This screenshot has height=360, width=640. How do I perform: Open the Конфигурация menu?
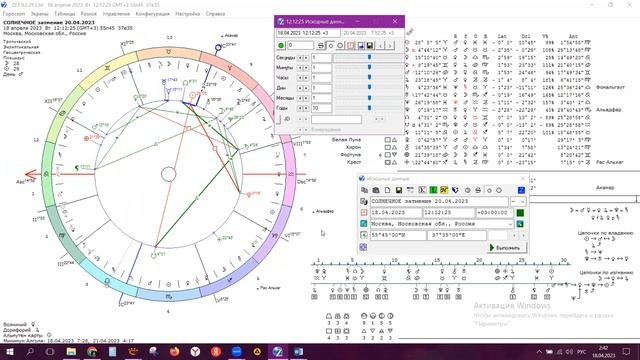153,13
